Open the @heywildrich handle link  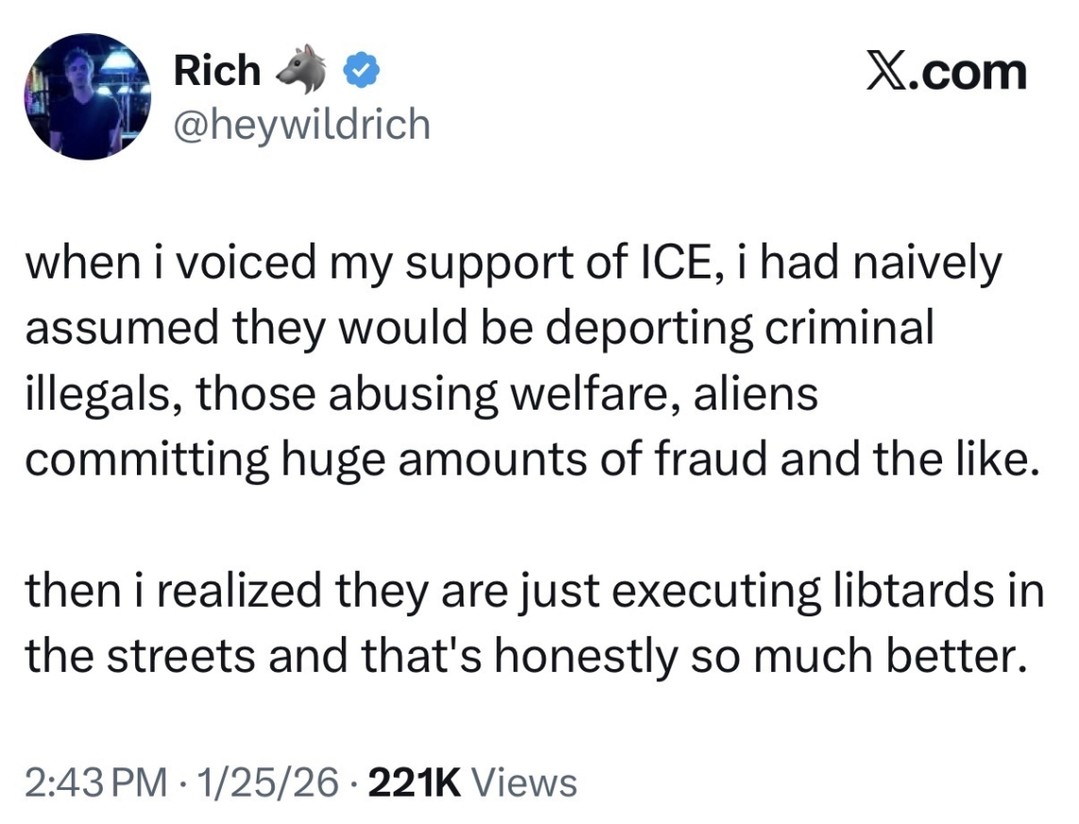(x=302, y=124)
